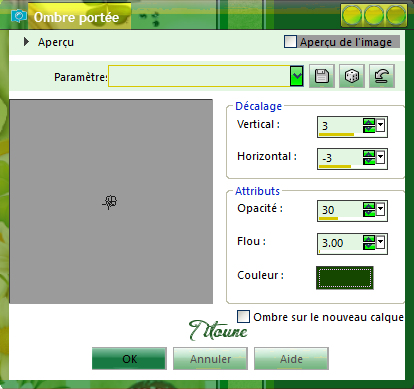414x389 pixels.
Task: Check Ombre sur le nouveau calque
Action: pyautogui.click(x=243, y=317)
